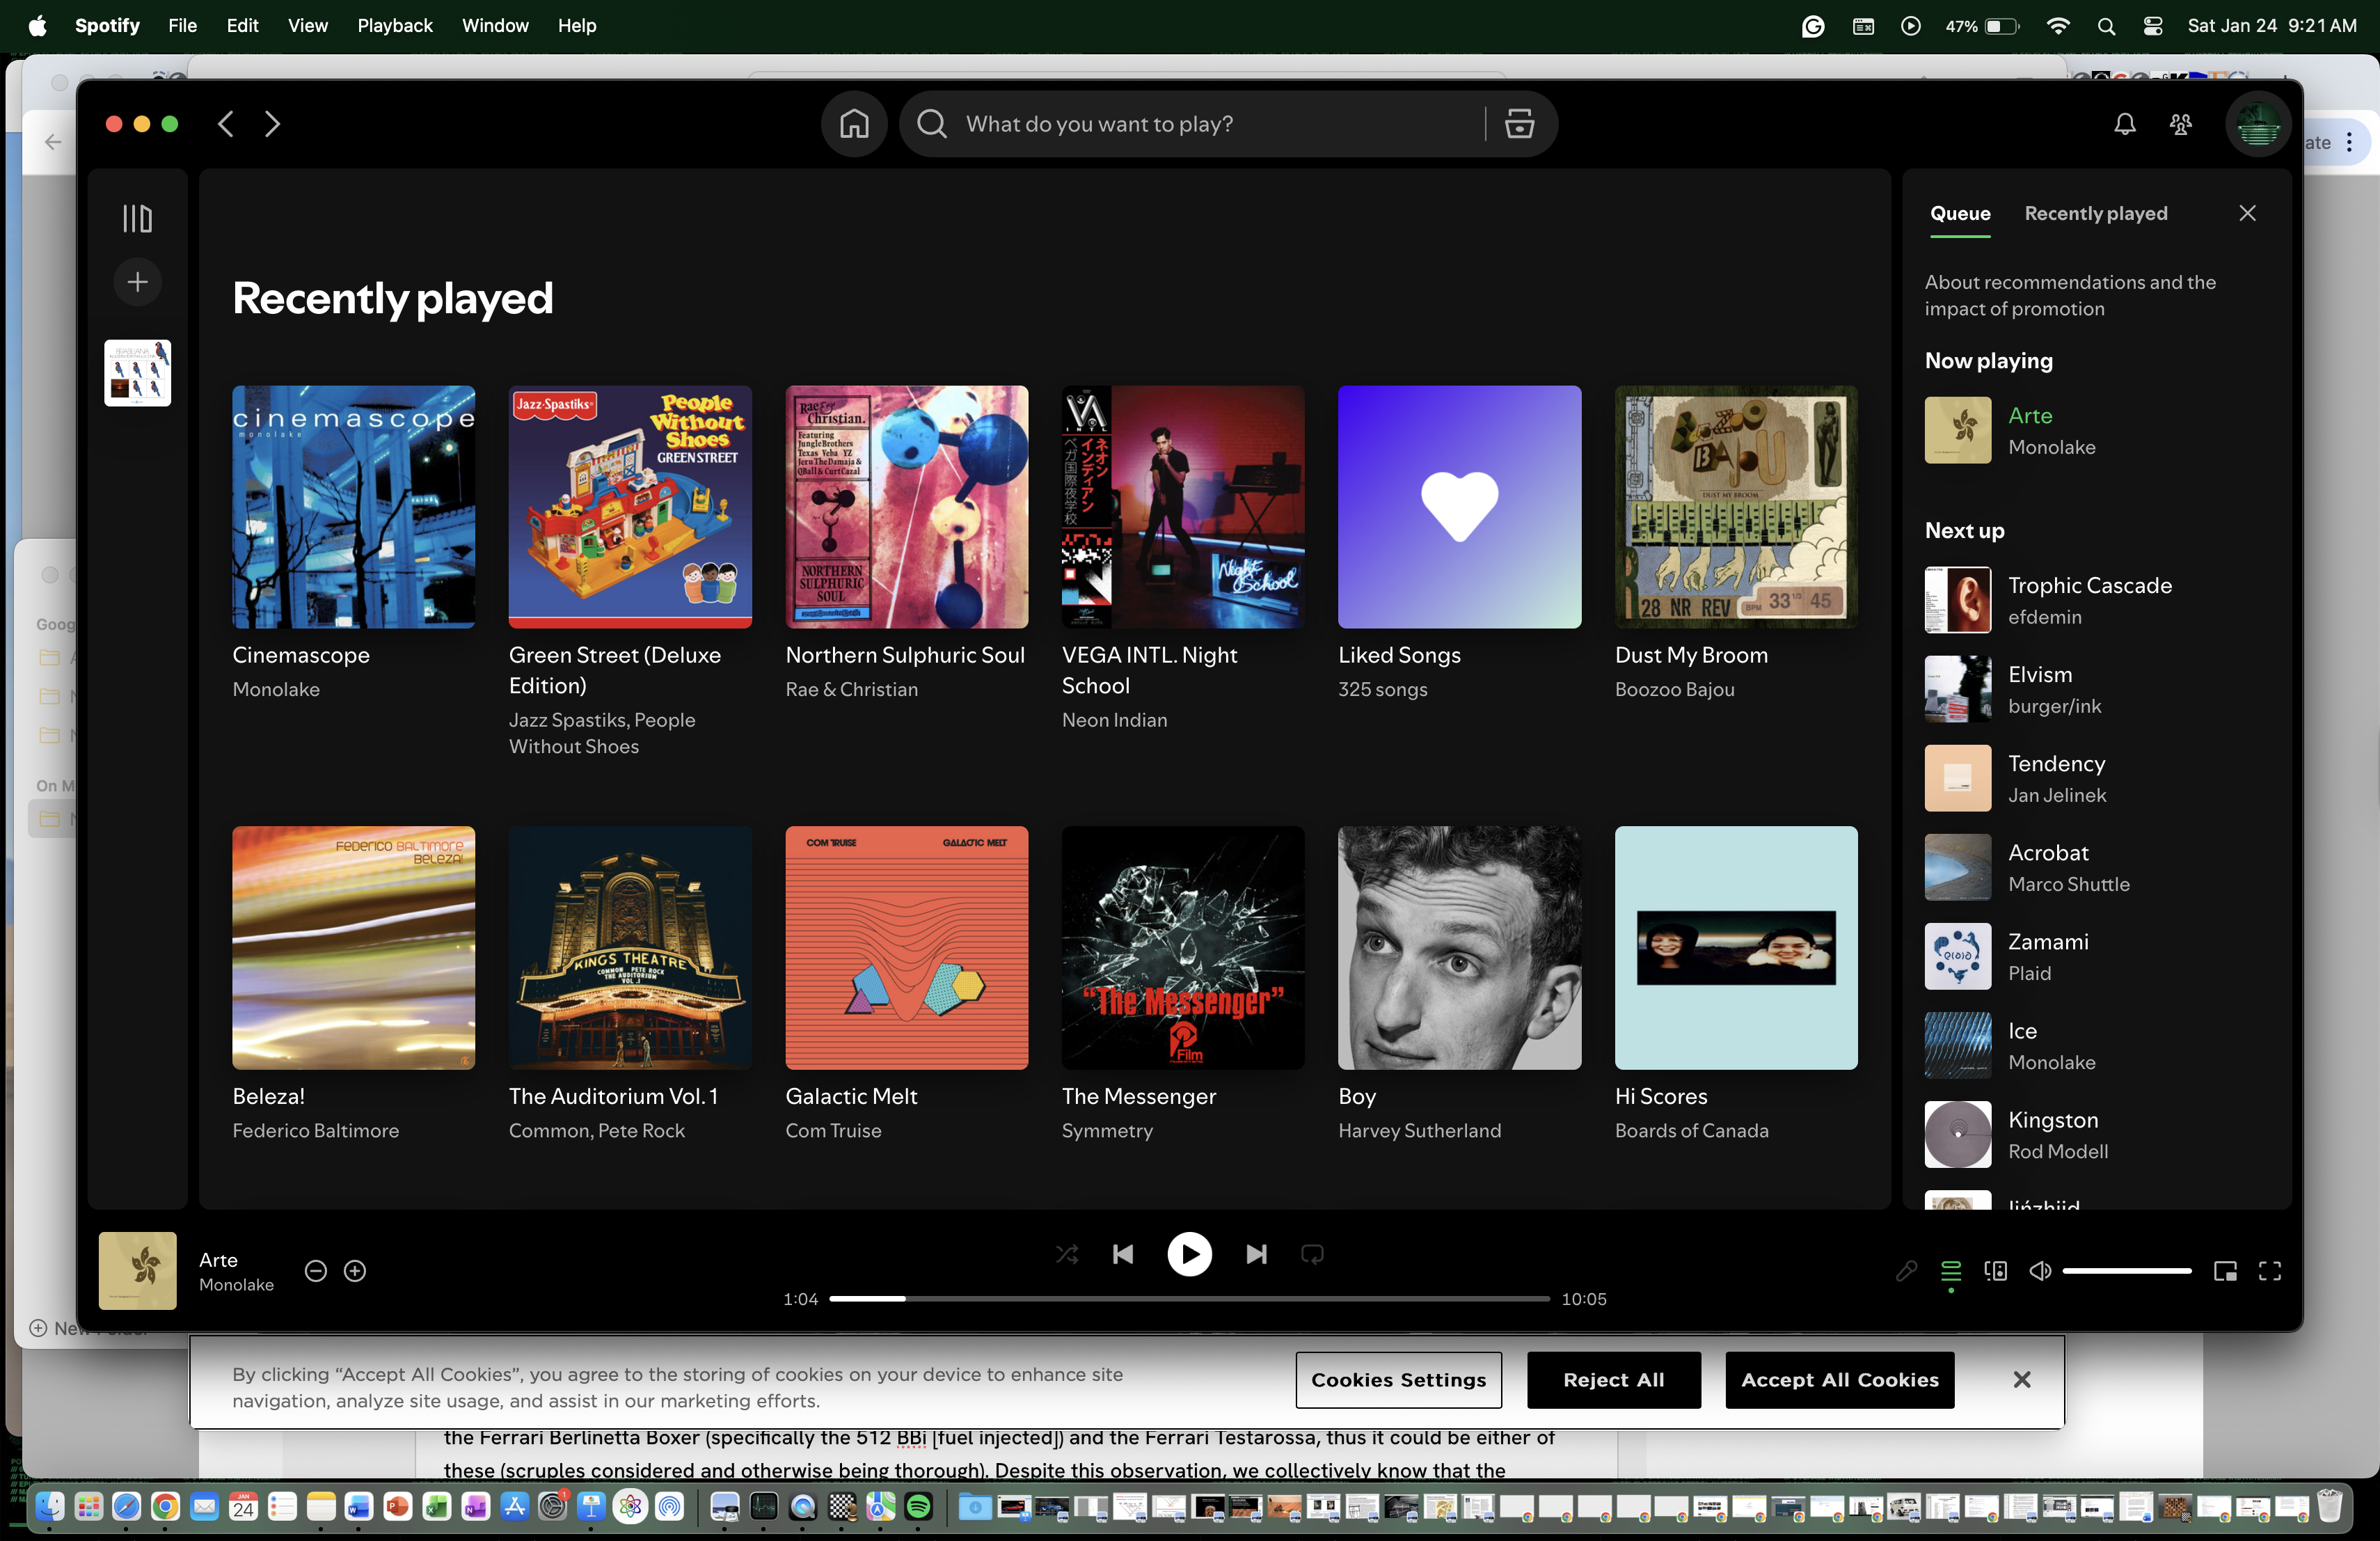Click the Boards of Canada artist link
The image size is (2380, 1541).
point(1691,1130)
